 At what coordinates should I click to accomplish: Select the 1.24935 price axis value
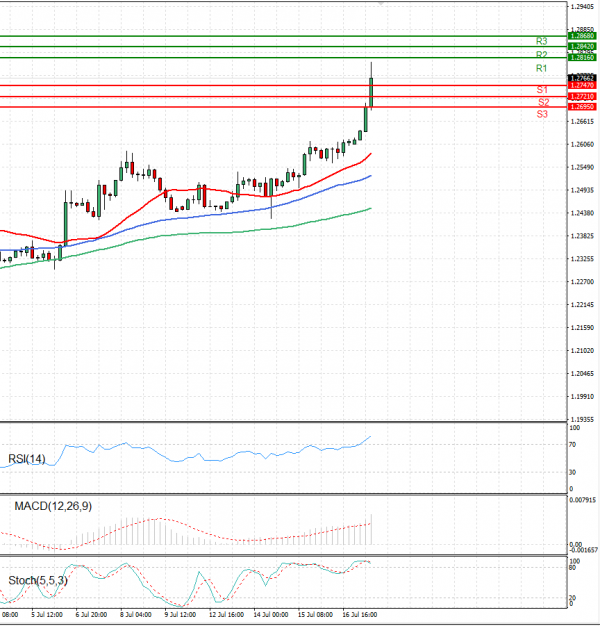(582, 190)
